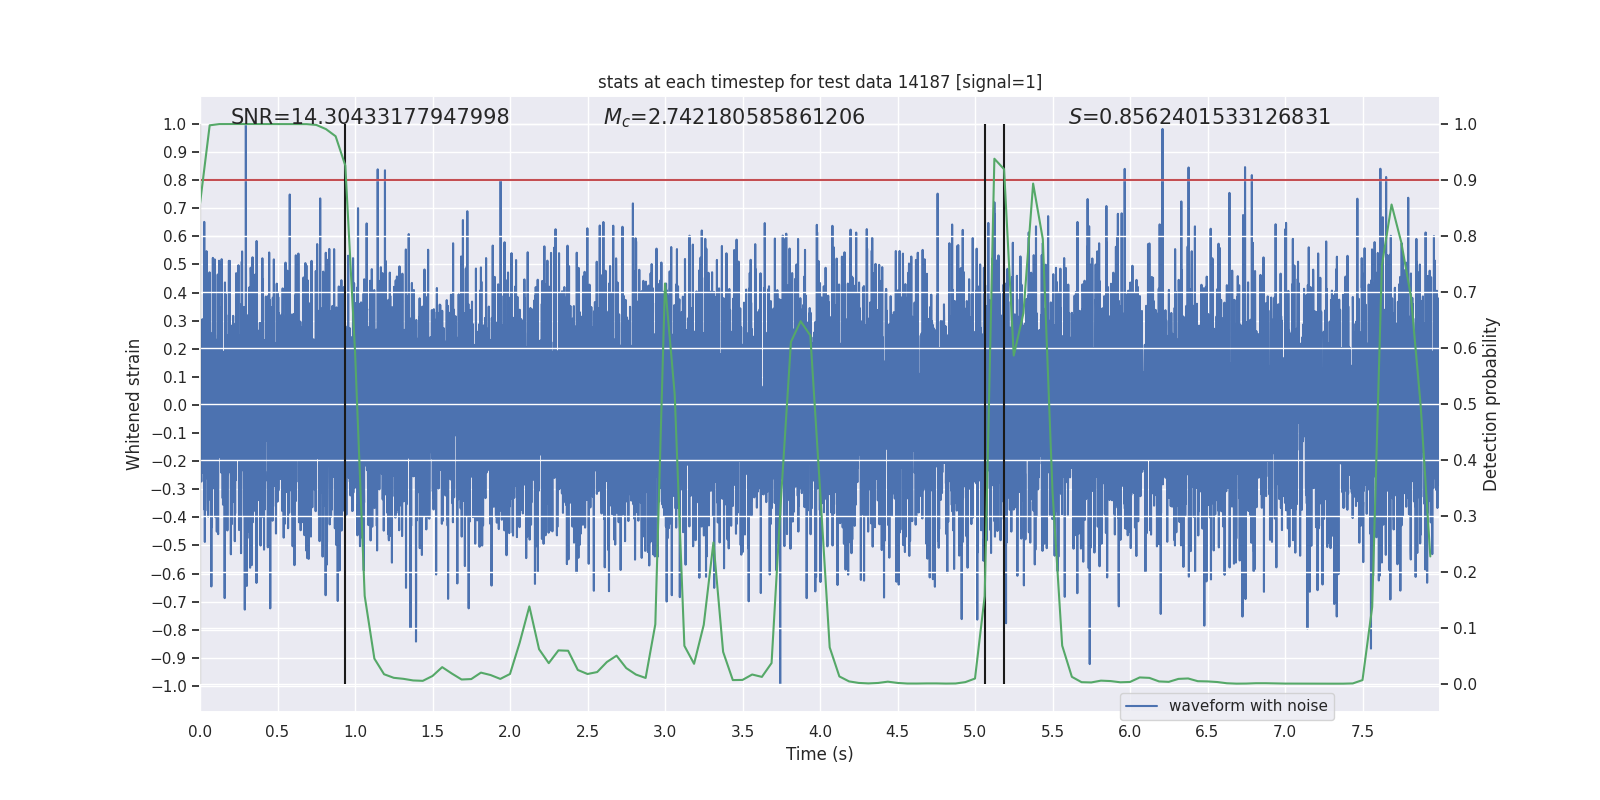Click the 0.0 tick on the Detection probability axis
Image resolution: width=1600 pixels, height=800 pixels.
1465,684
